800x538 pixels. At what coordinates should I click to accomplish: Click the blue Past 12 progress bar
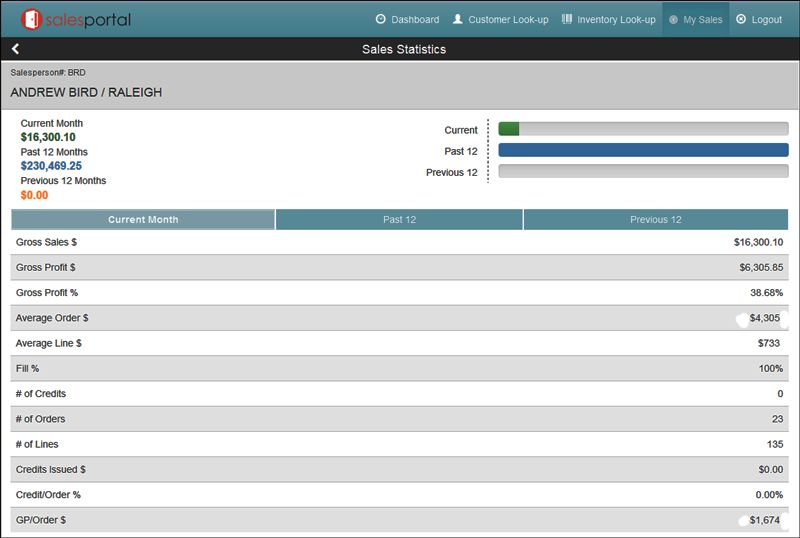point(643,150)
